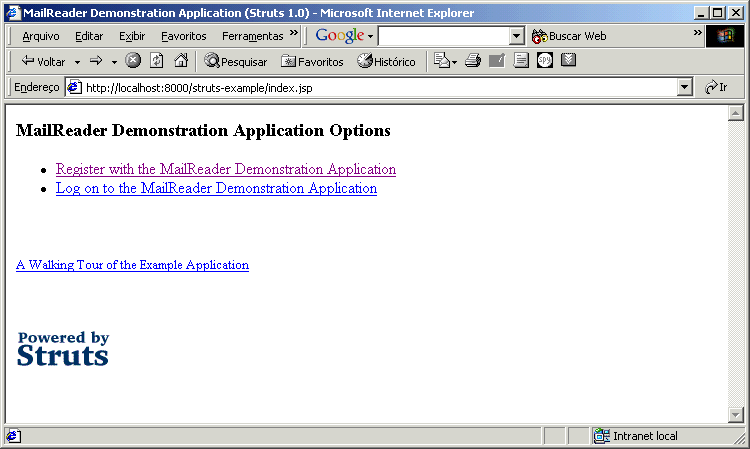
Task: Print the page with printer icon
Action: [473, 61]
